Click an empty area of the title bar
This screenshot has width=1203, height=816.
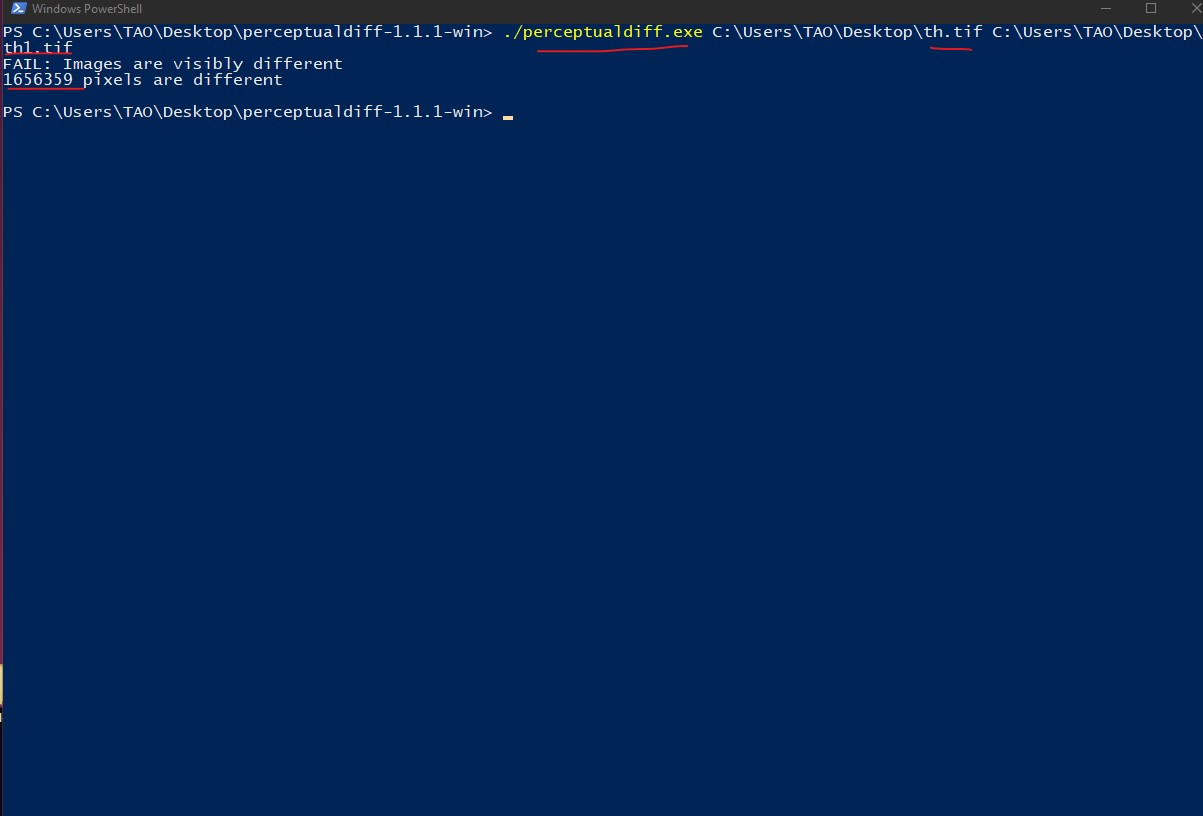[x=600, y=9]
